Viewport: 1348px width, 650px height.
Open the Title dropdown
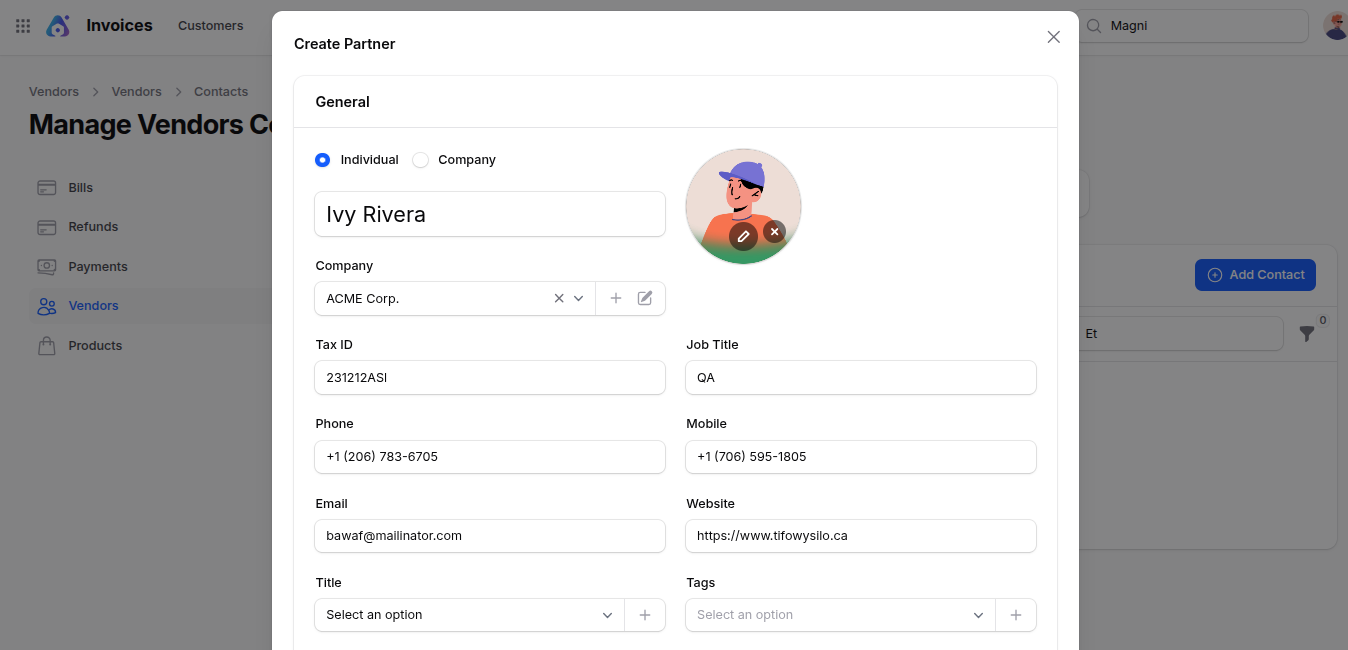click(x=607, y=614)
